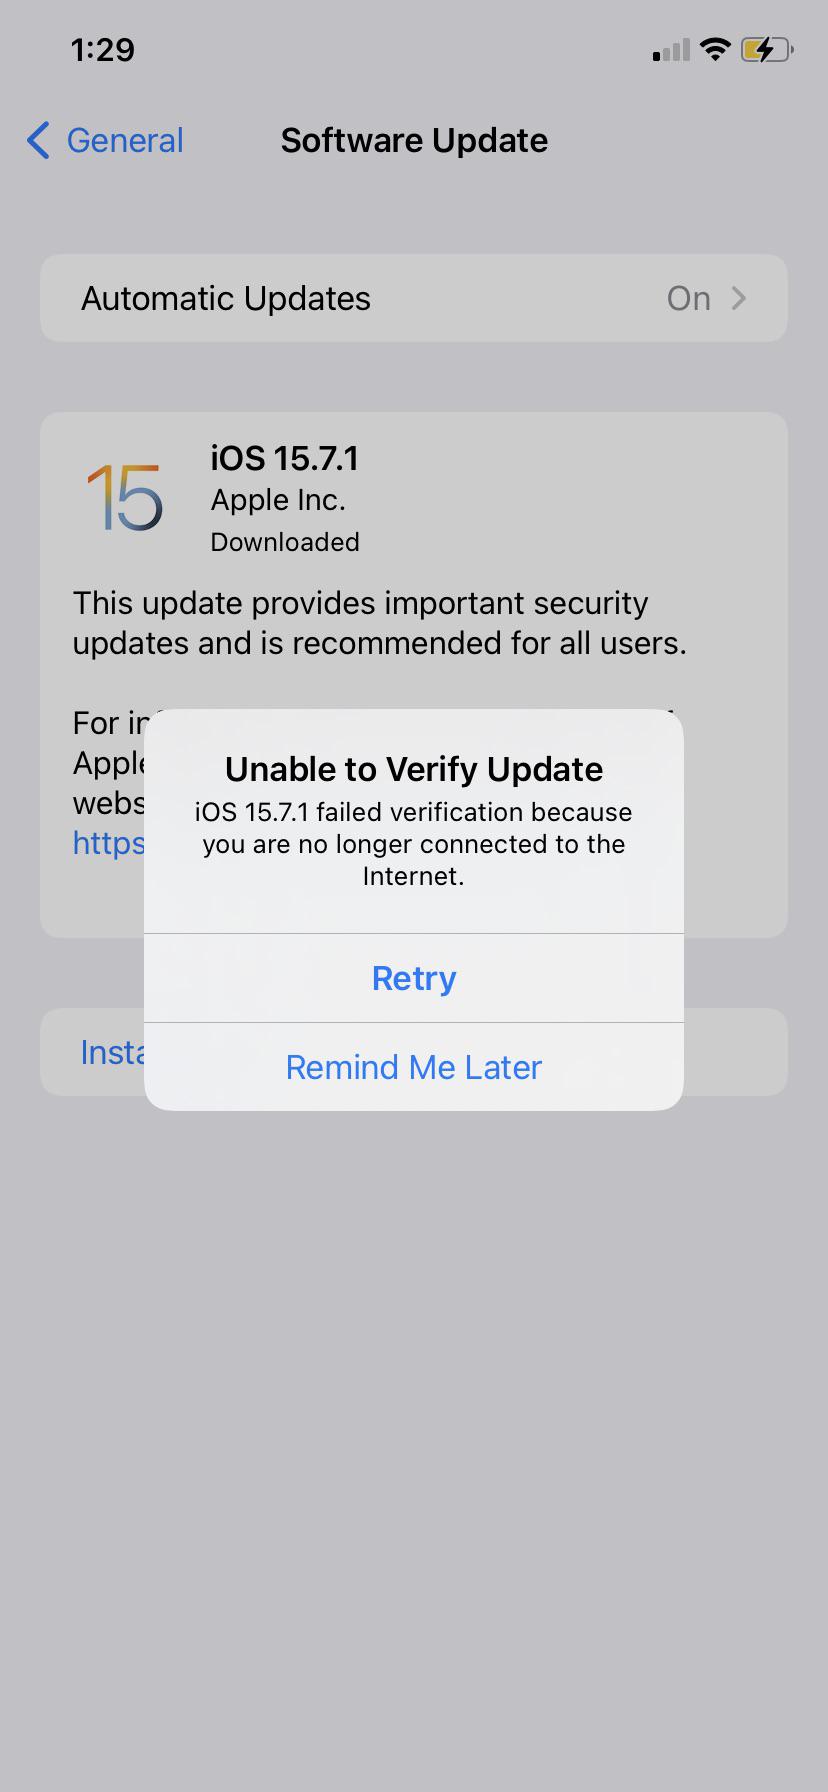This screenshot has width=828, height=1792.
Task: Tap the iOS 15.7.1 update title
Action: tap(284, 458)
